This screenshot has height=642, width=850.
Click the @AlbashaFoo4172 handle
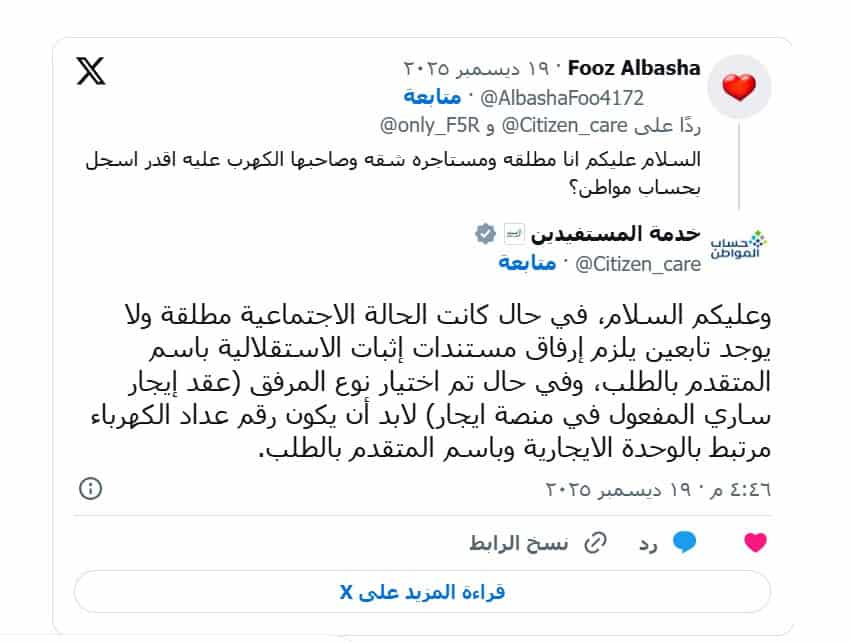tap(563, 97)
